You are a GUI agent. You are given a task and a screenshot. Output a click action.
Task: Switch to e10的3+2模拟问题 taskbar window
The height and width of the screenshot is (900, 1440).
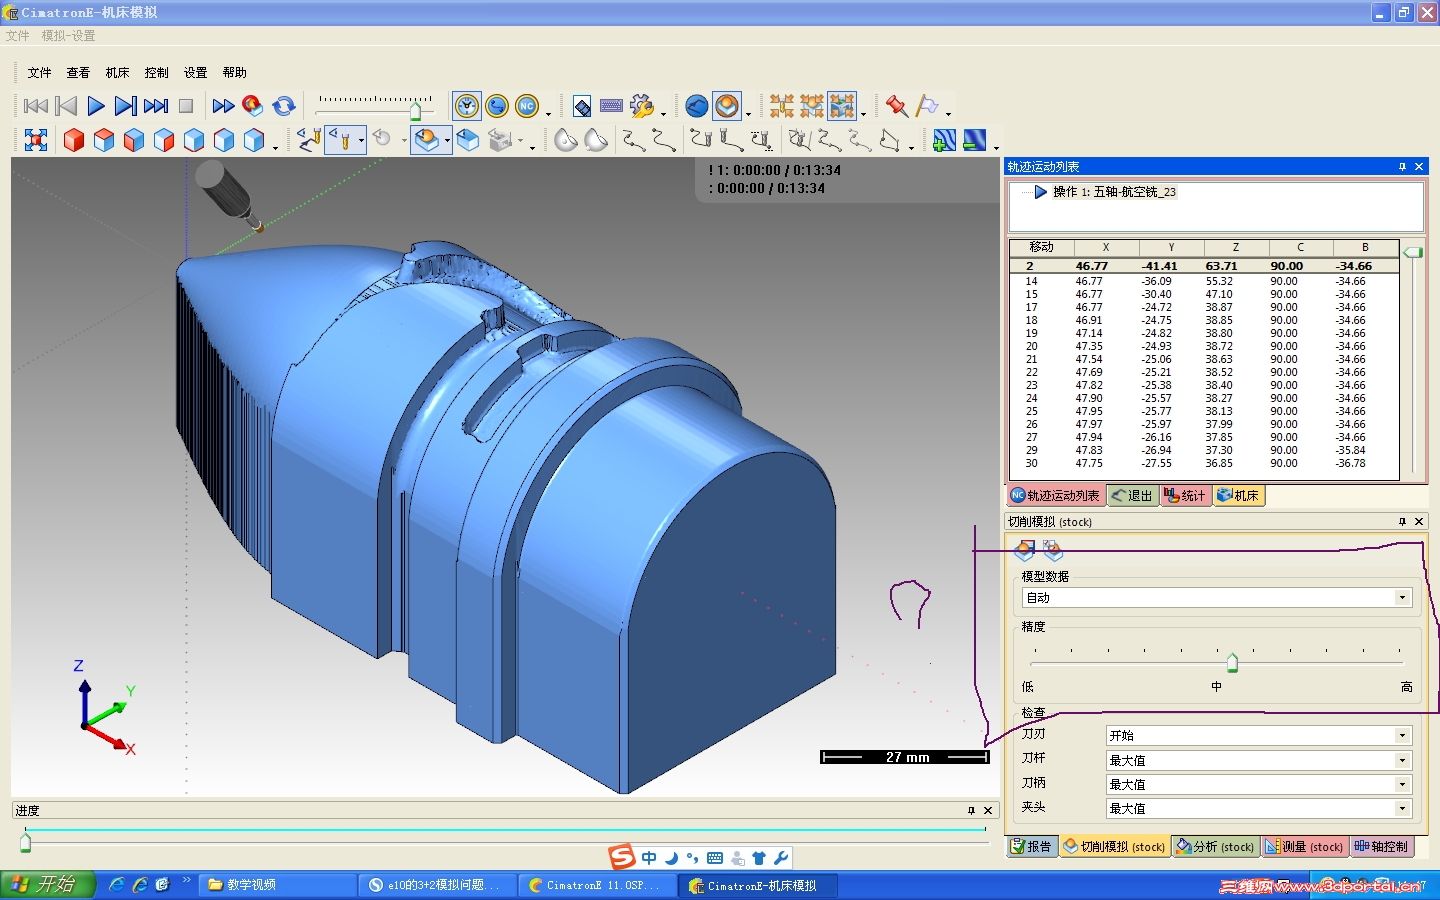[x=438, y=885]
